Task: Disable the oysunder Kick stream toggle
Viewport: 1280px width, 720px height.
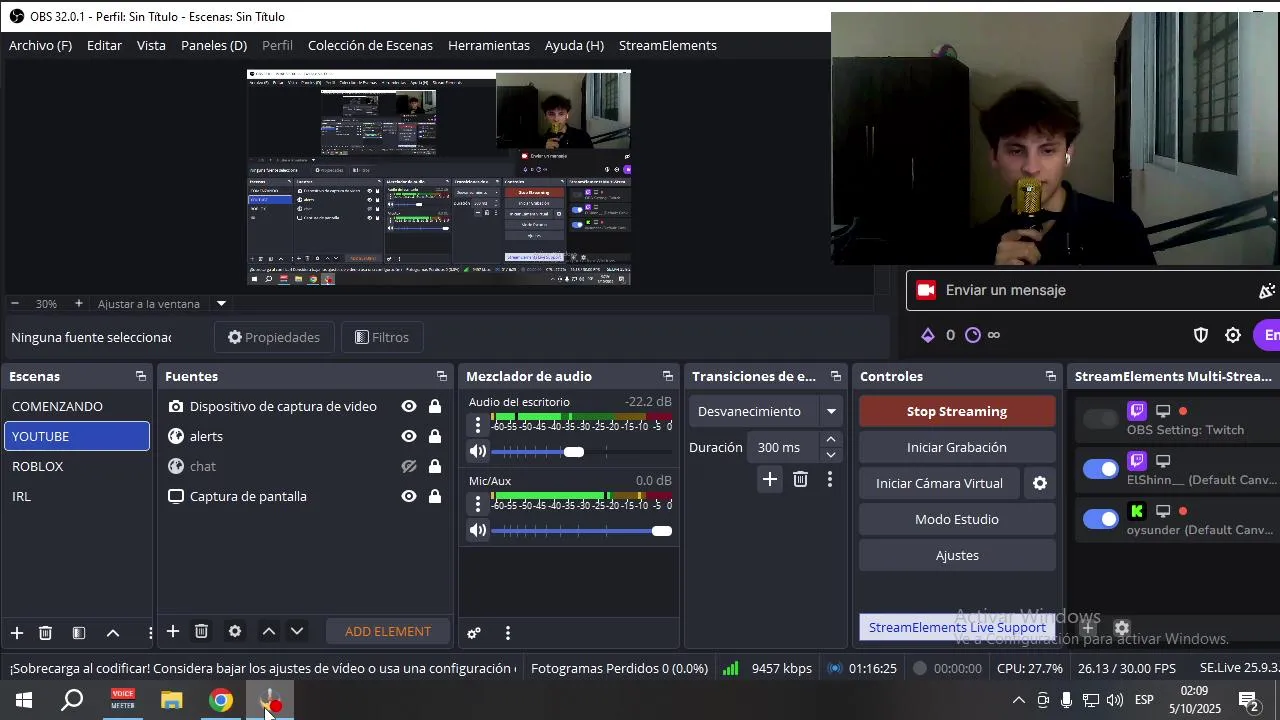Action: pos(1101,519)
